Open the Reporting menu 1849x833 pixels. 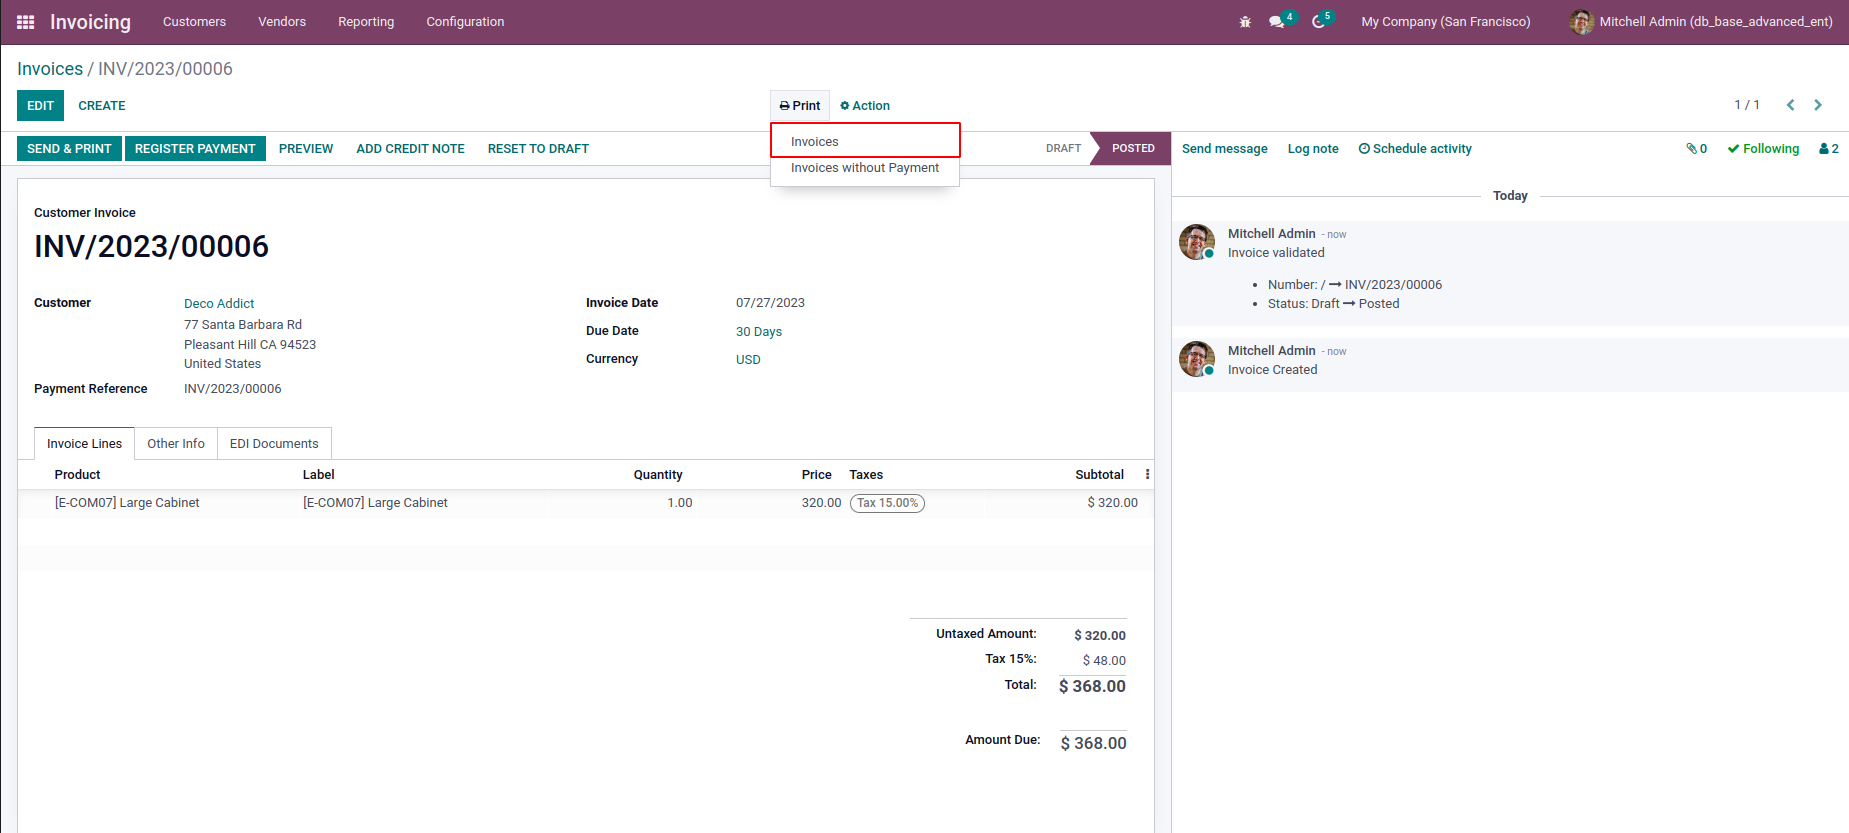click(366, 22)
